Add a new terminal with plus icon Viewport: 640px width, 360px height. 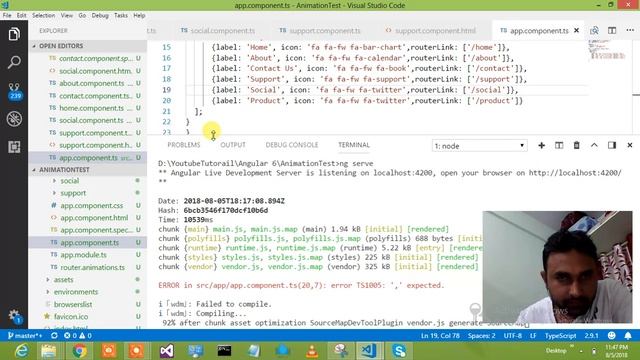click(542, 145)
